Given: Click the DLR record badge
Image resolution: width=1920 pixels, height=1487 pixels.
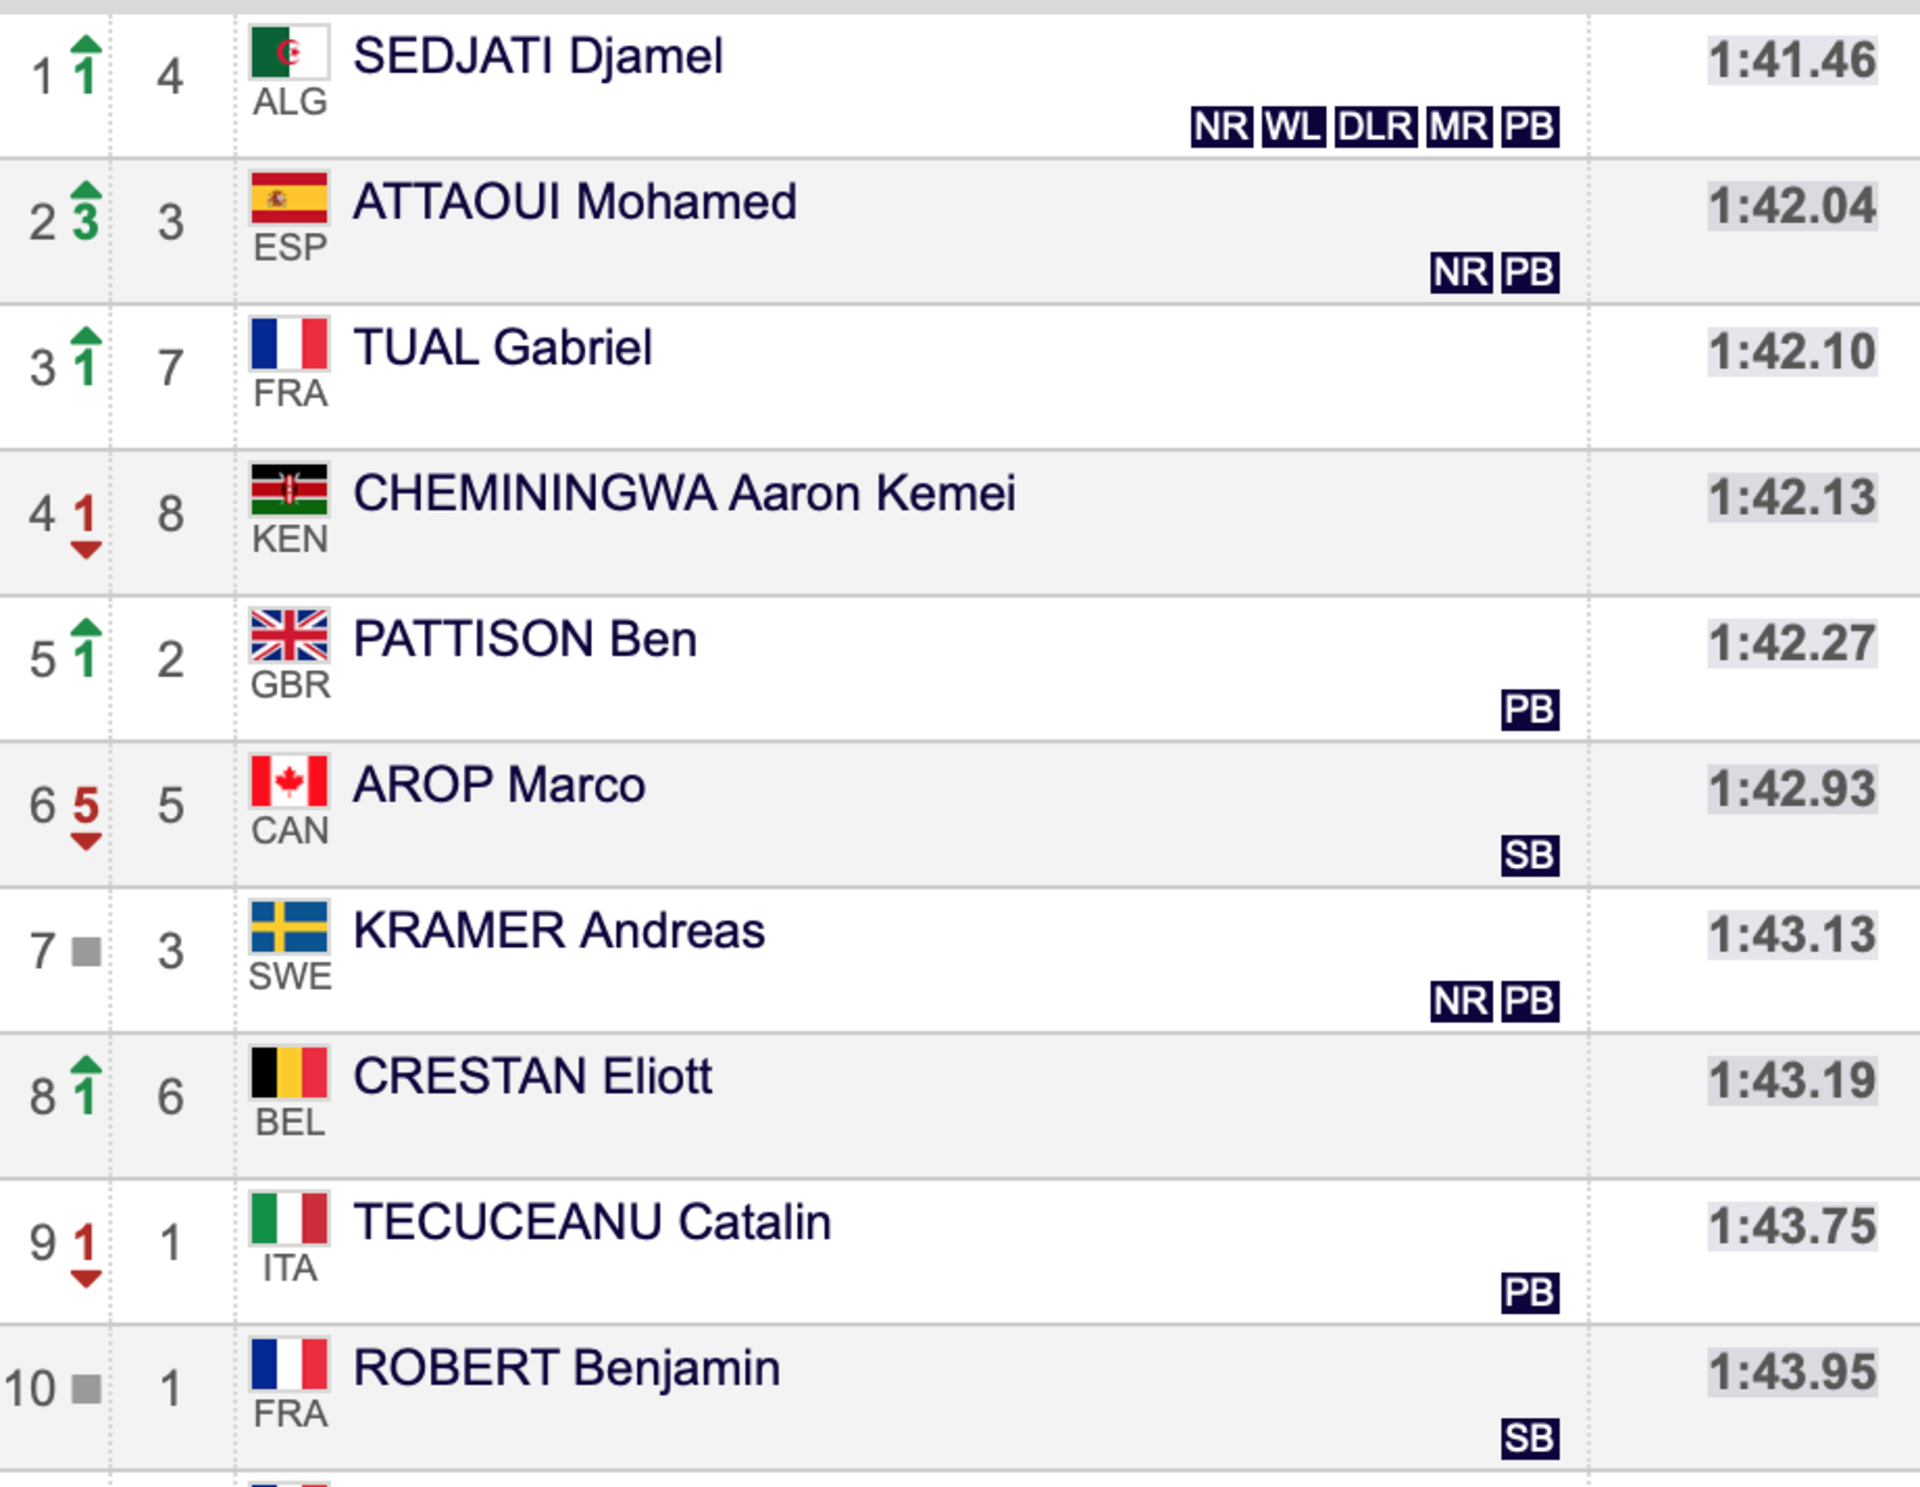Looking at the screenshot, I should tap(1376, 127).
